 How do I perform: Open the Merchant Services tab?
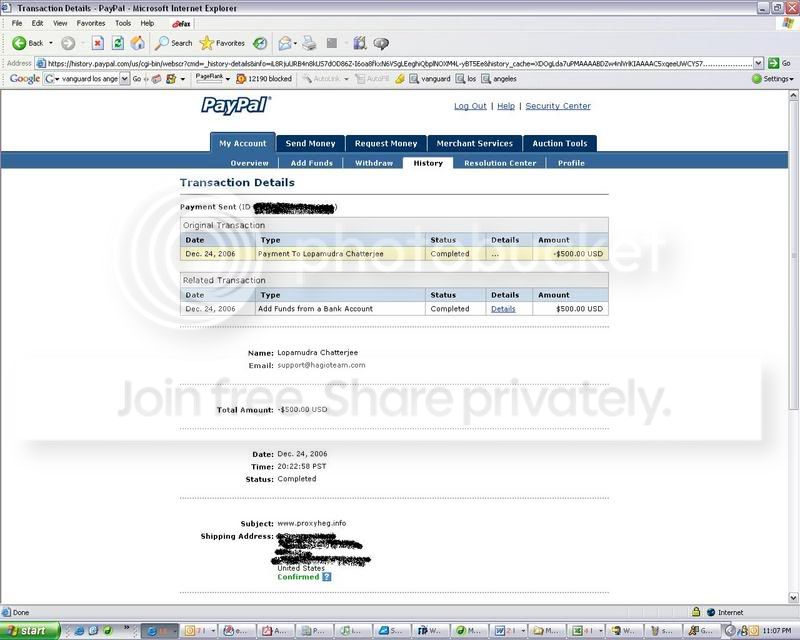(474, 143)
